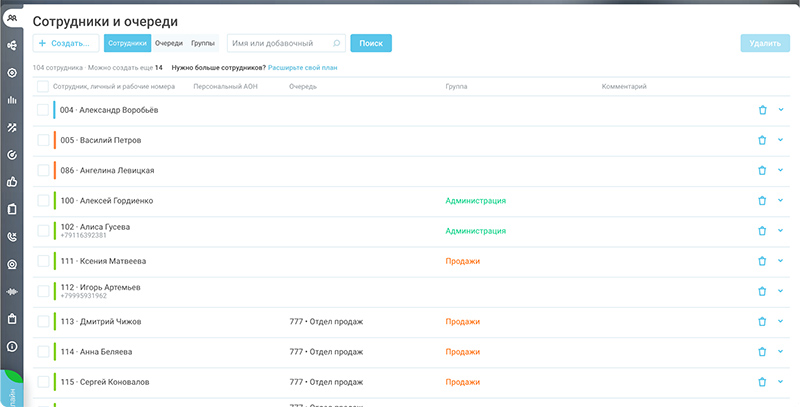Click the audio waveform icon in sidebar
The width and height of the screenshot is (800, 407).
coord(12,291)
